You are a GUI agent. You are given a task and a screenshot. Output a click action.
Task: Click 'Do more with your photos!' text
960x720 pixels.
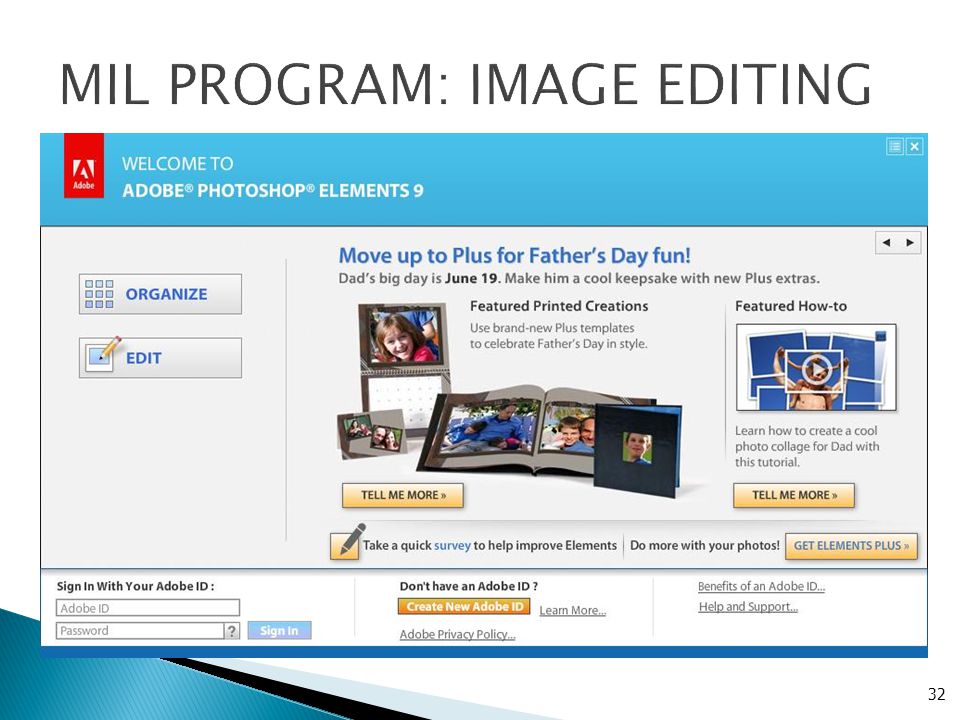click(705, 546)
